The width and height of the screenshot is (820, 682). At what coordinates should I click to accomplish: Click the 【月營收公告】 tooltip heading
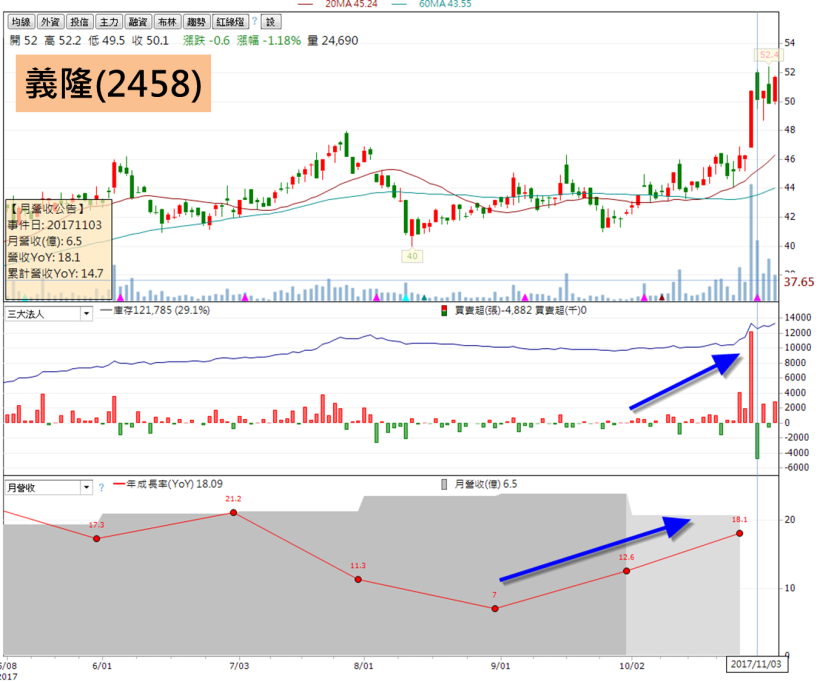(x=47, y=209)
